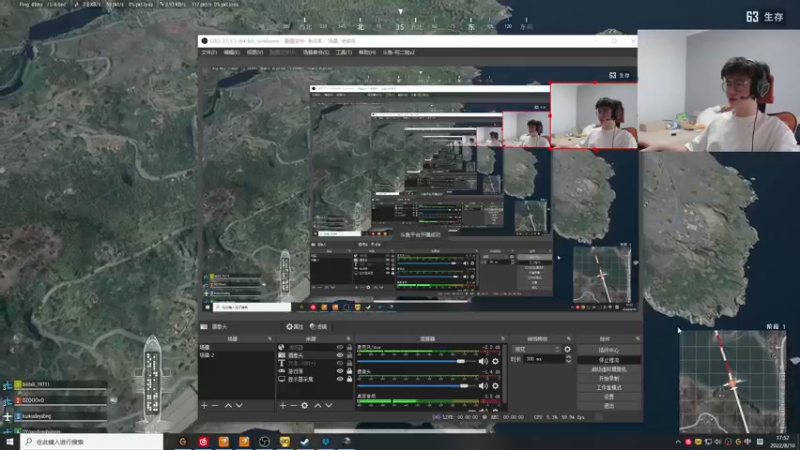Screen dimensions: 800x450
Task: Mute the 摄像头 channel speaker icon in the mixer
Action: 483,386
